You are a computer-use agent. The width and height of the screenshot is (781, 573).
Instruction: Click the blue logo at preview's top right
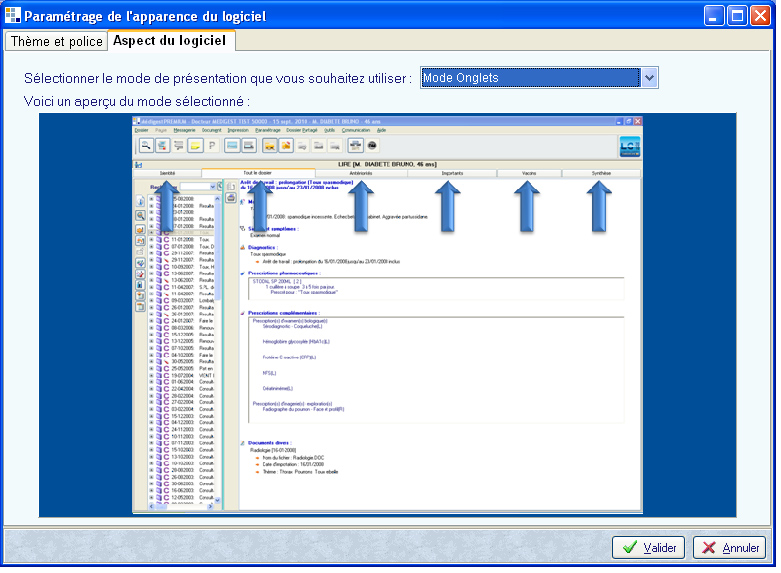click(x=630, y=146)
